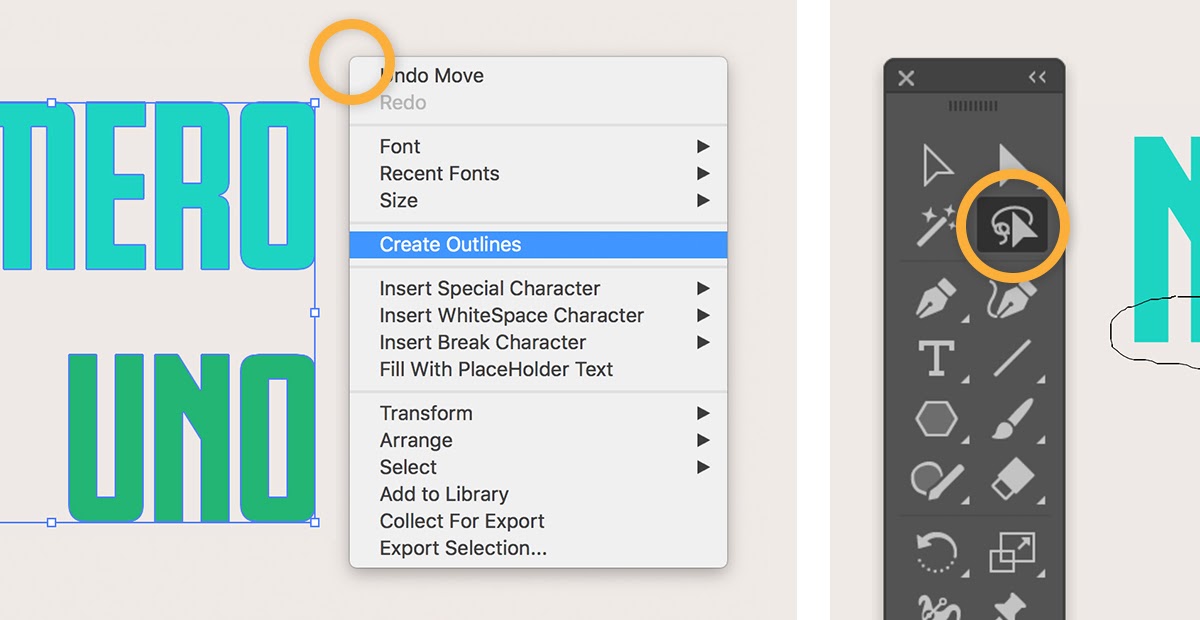The height and width of the screenshot is (620, 1200).
Task: Choose Add to Library
Action: tap(538, 495)
